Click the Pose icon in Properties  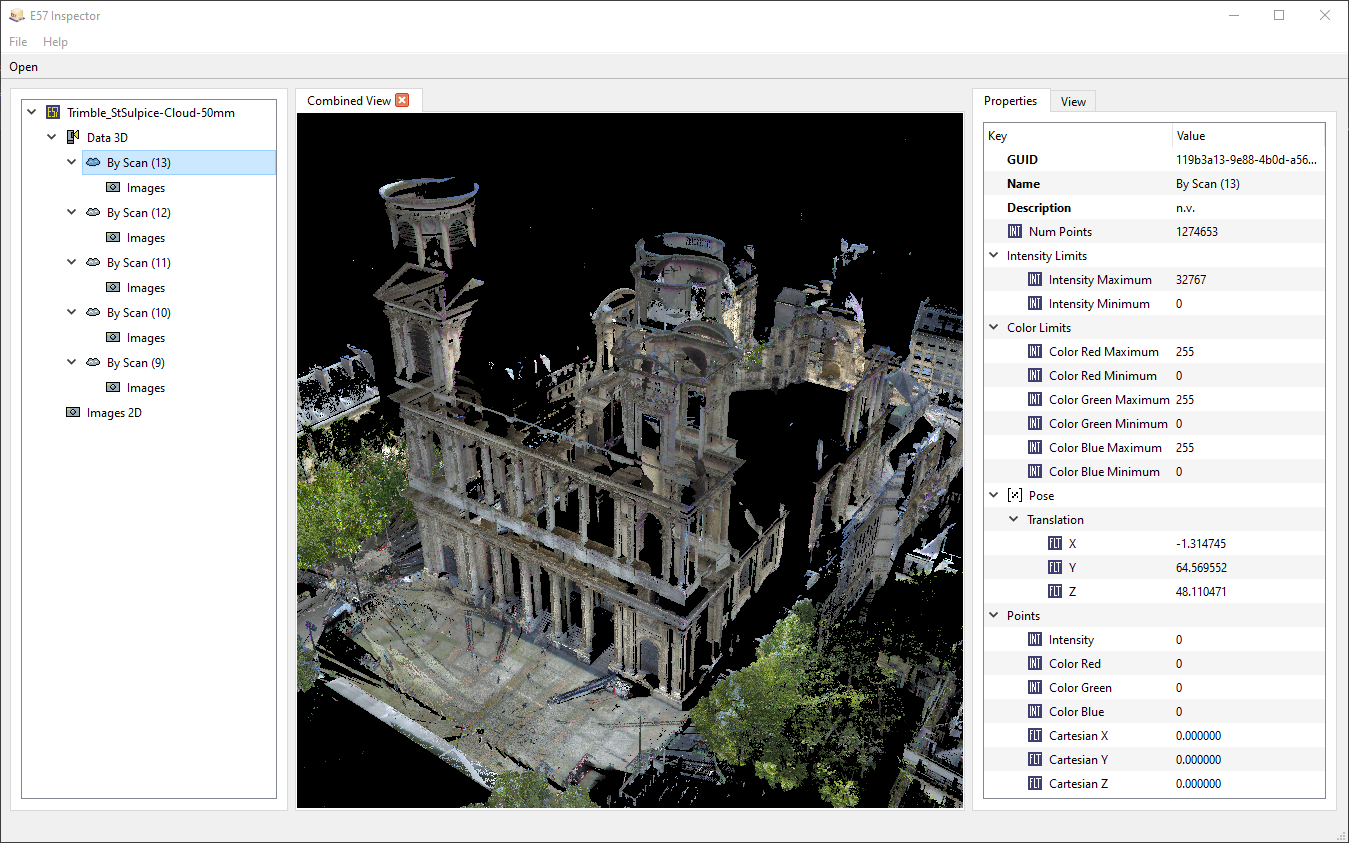(x=1015, y=496)
